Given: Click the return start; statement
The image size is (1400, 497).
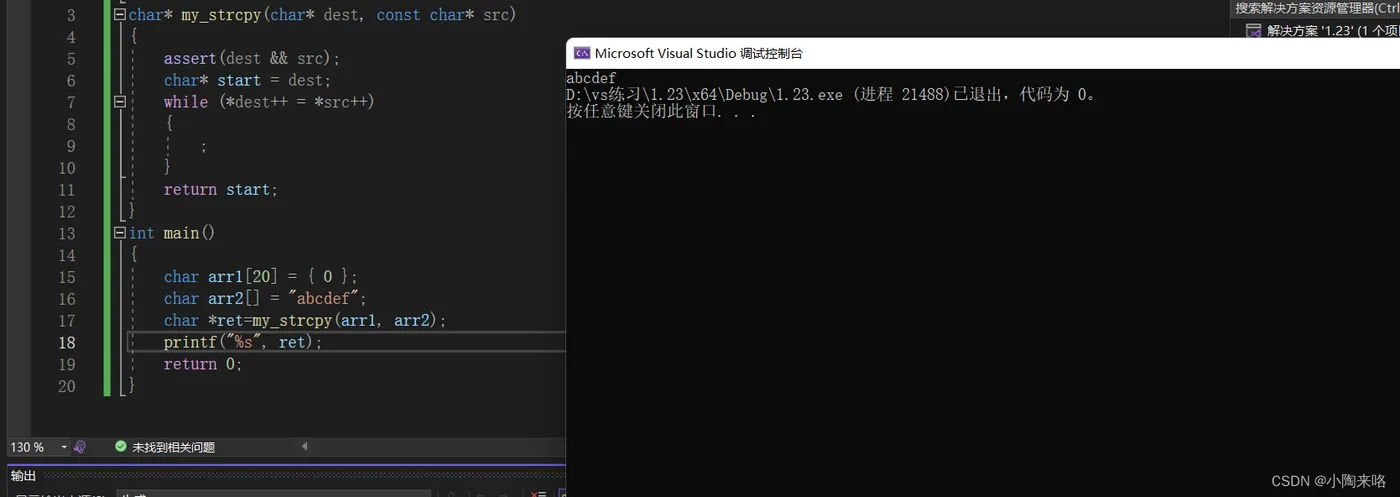Looking at the screenshot, I should 221,190.
